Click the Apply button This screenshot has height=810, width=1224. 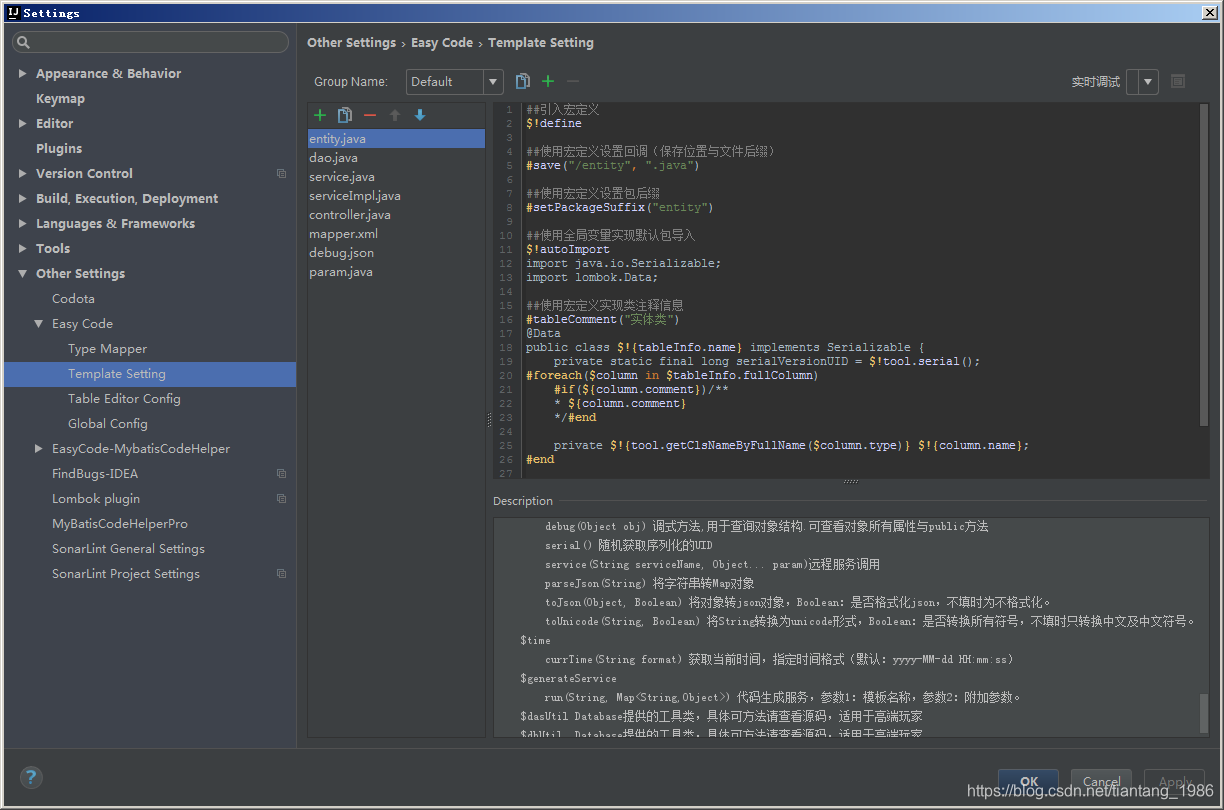point(1175,782)
